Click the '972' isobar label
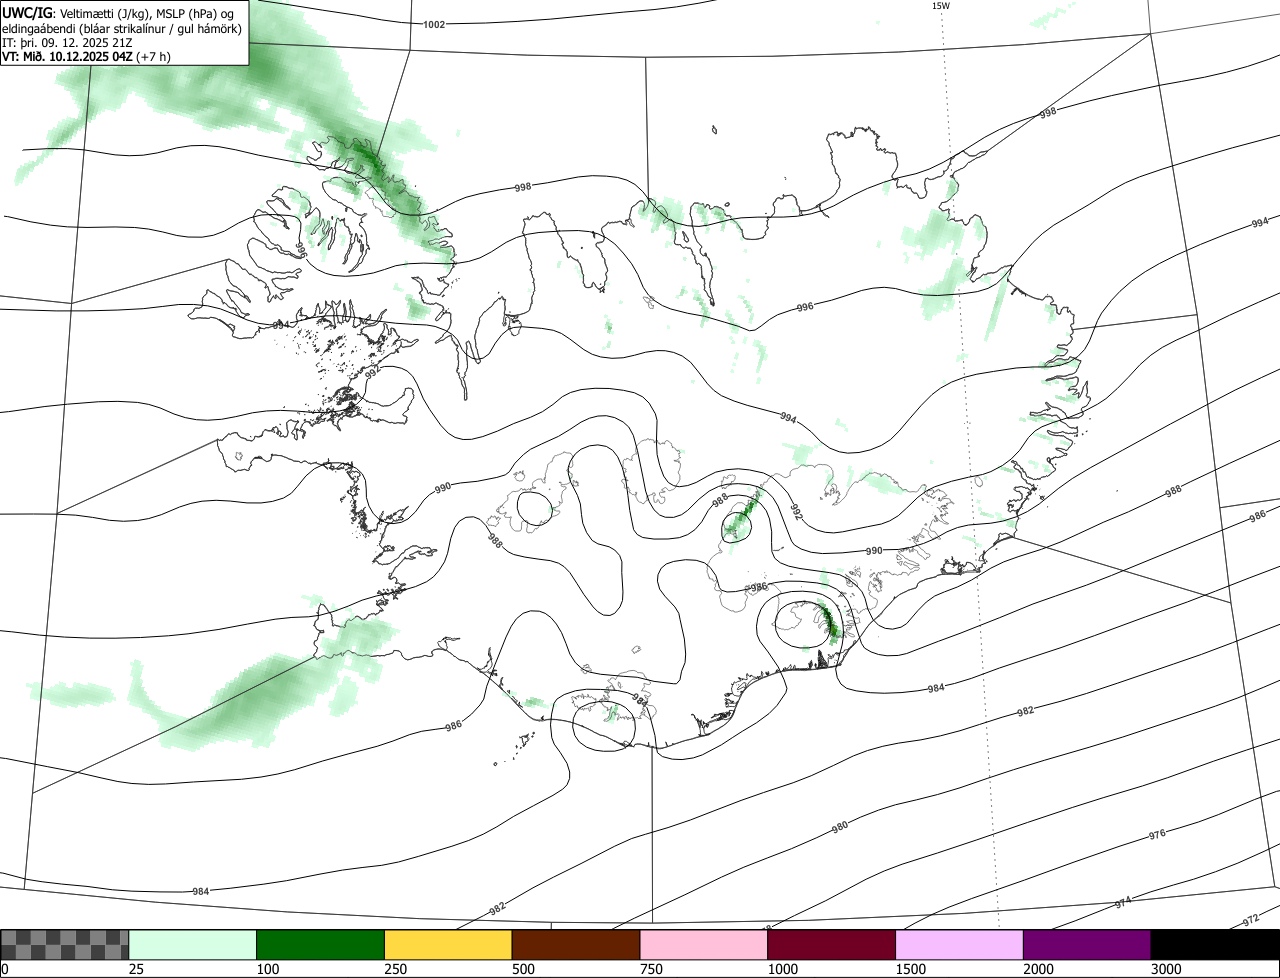Screen dimensions: 1280x978 (x=1250, y=920)
